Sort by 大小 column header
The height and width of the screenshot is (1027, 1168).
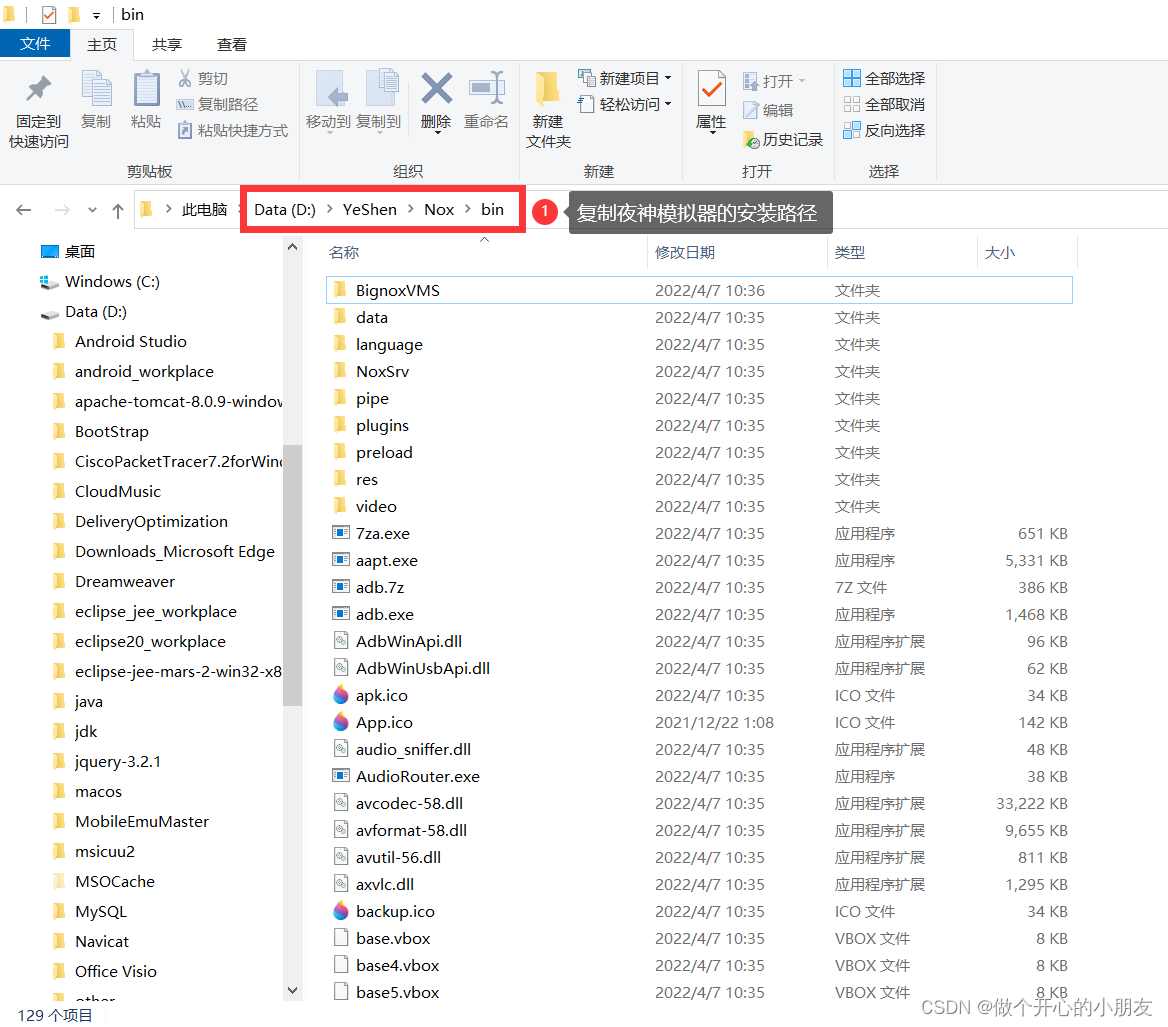tap(1000, 252)
